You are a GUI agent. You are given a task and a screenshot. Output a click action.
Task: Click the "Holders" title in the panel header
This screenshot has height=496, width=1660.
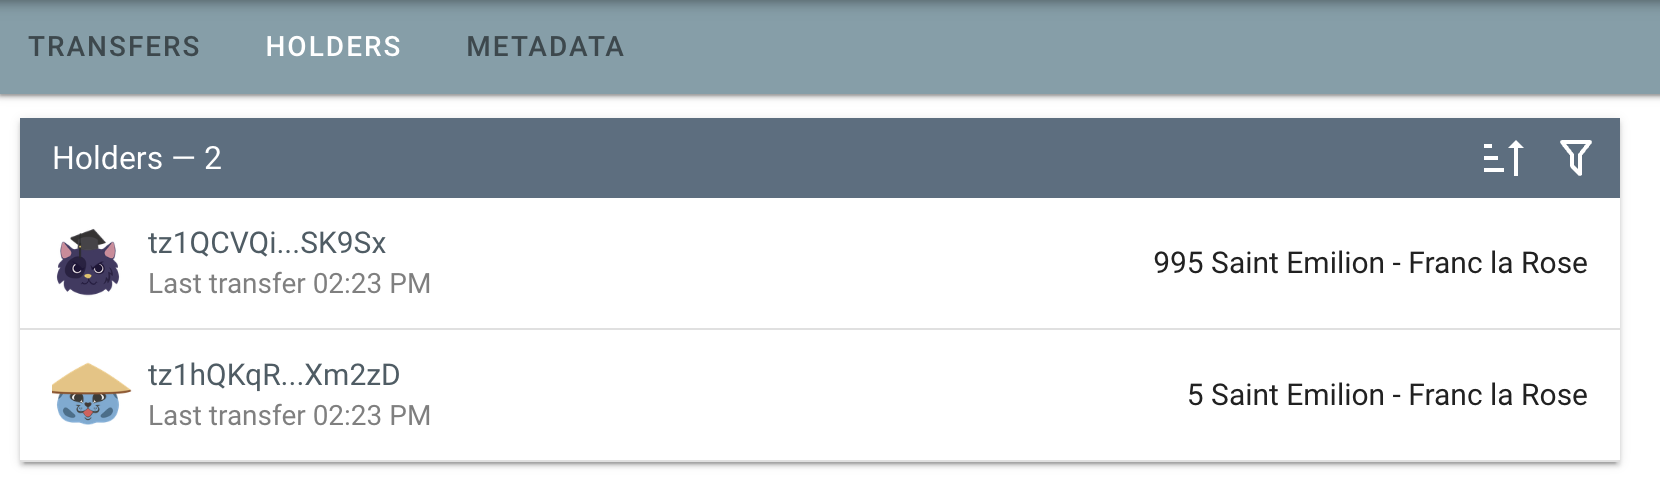pyautogui.click(x=107, y=158)
